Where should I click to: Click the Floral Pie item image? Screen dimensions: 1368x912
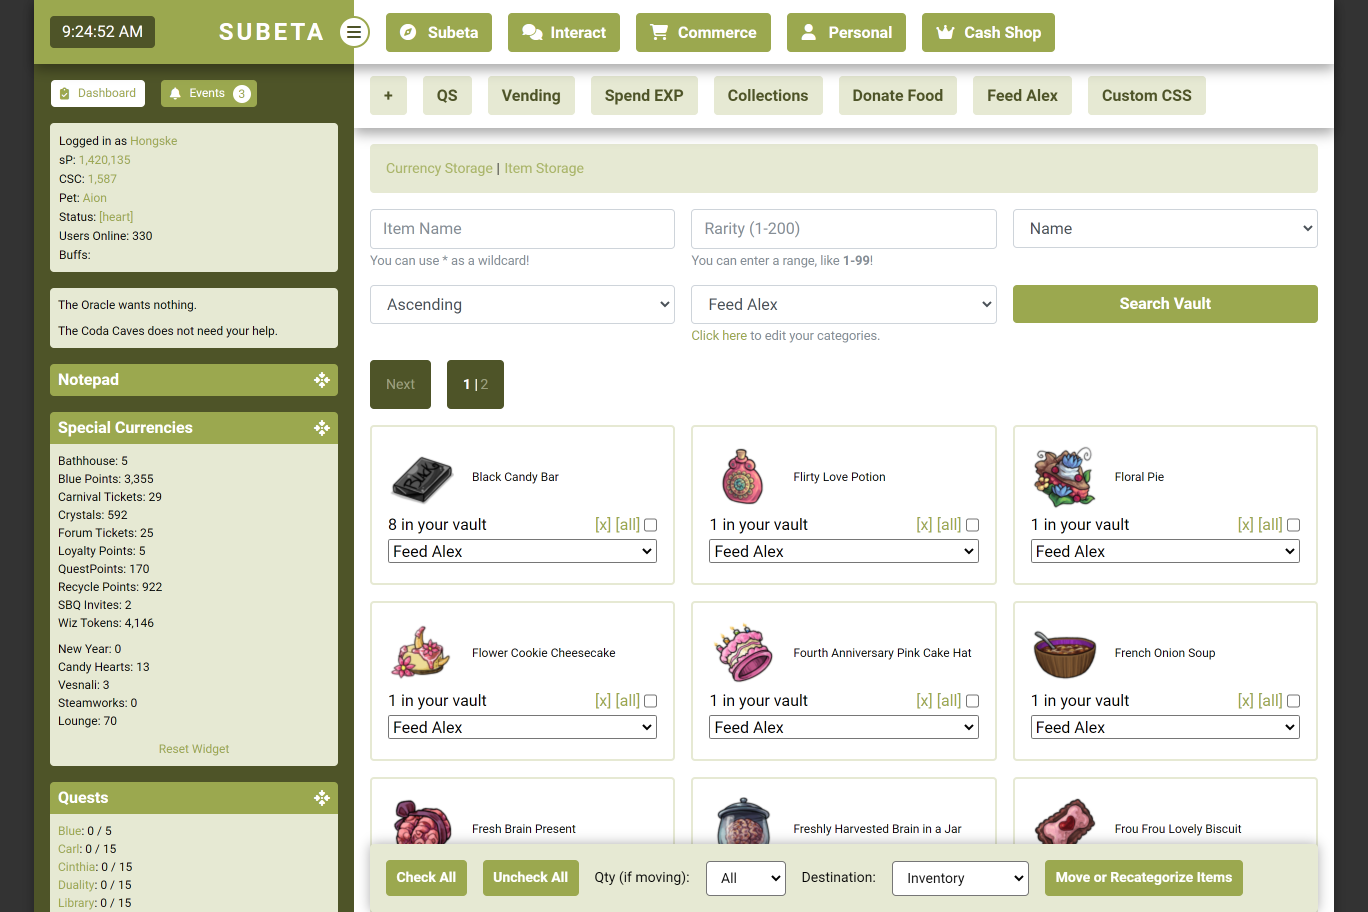click(1064, 477)
